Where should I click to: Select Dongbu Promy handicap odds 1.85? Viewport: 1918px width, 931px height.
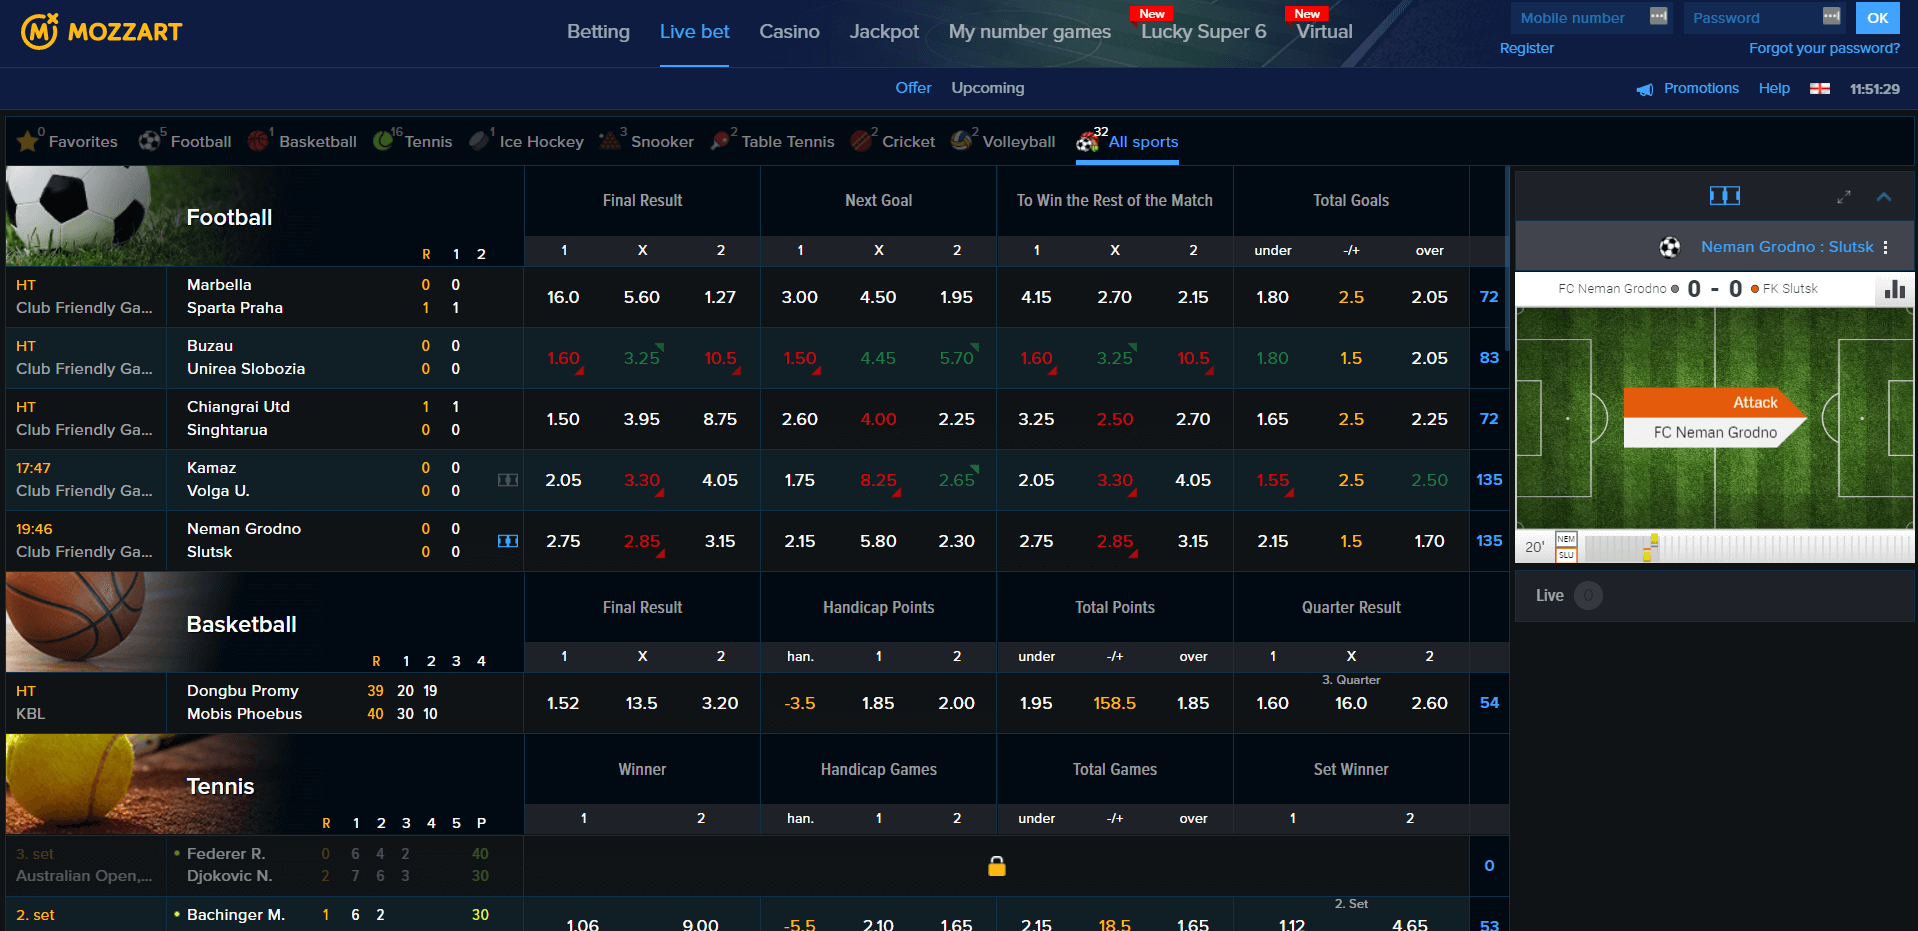point(878,703)
